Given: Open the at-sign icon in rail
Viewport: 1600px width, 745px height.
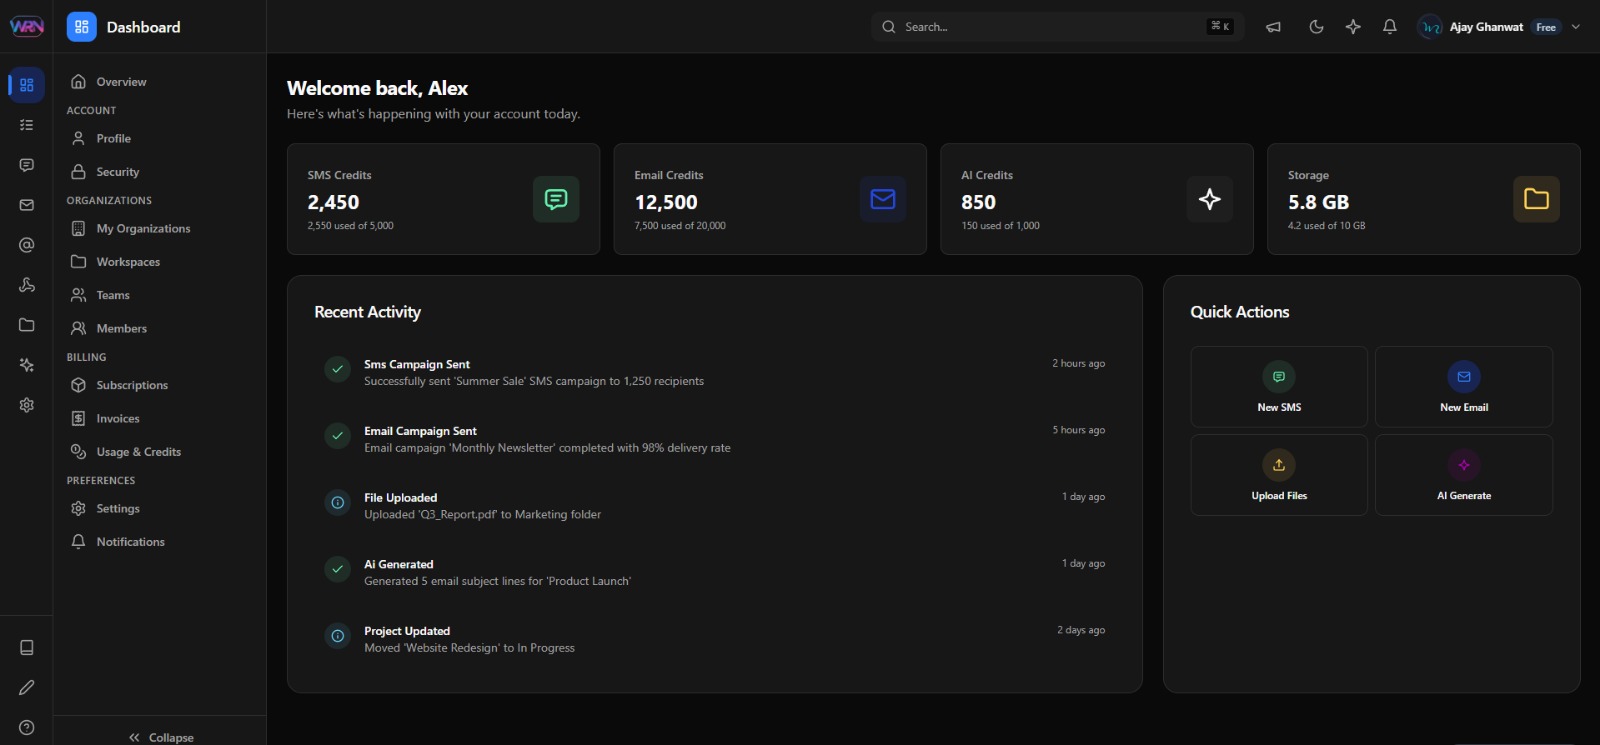Looking at the screenshot, I should point(27,245).
